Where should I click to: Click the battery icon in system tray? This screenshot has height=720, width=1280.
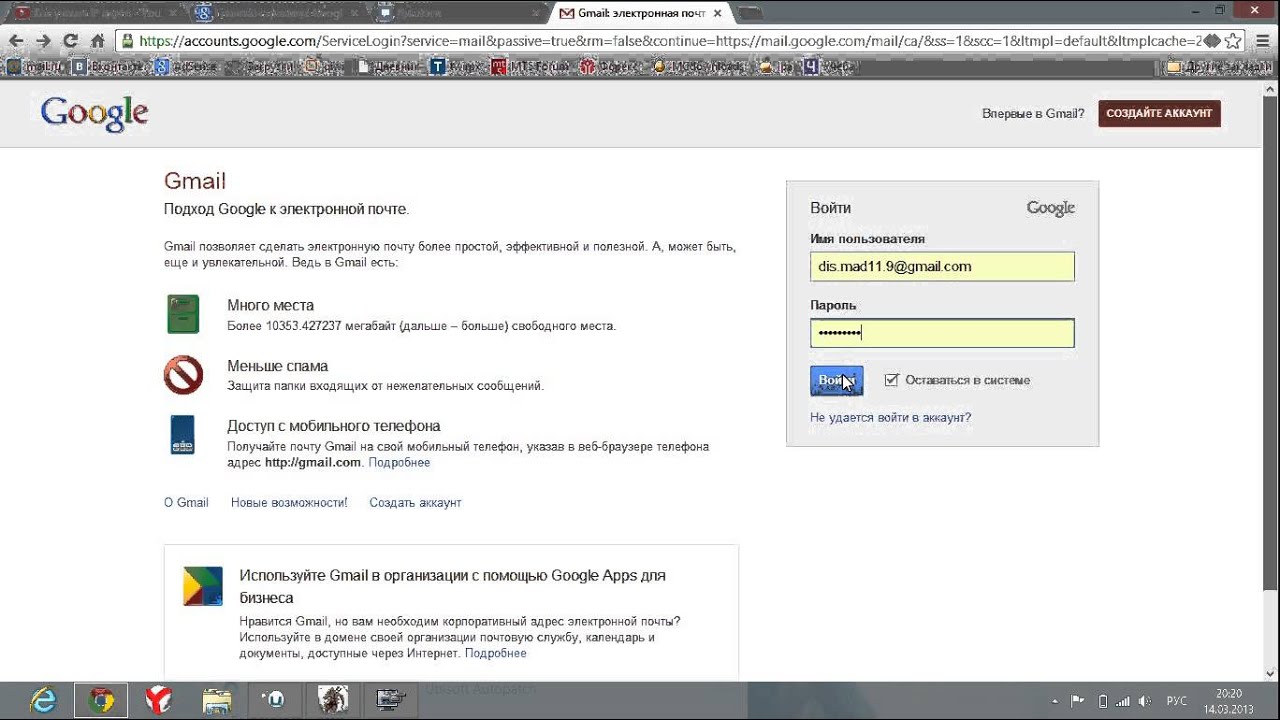[x=1103, y=701]
